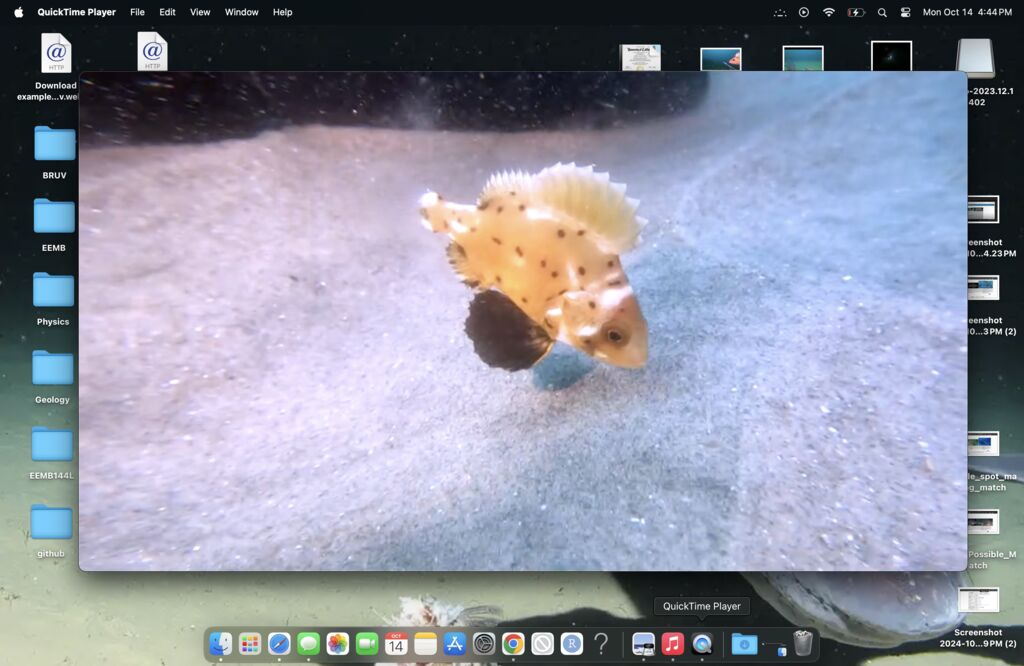
Task: Open the View menu
Action: 200,12
